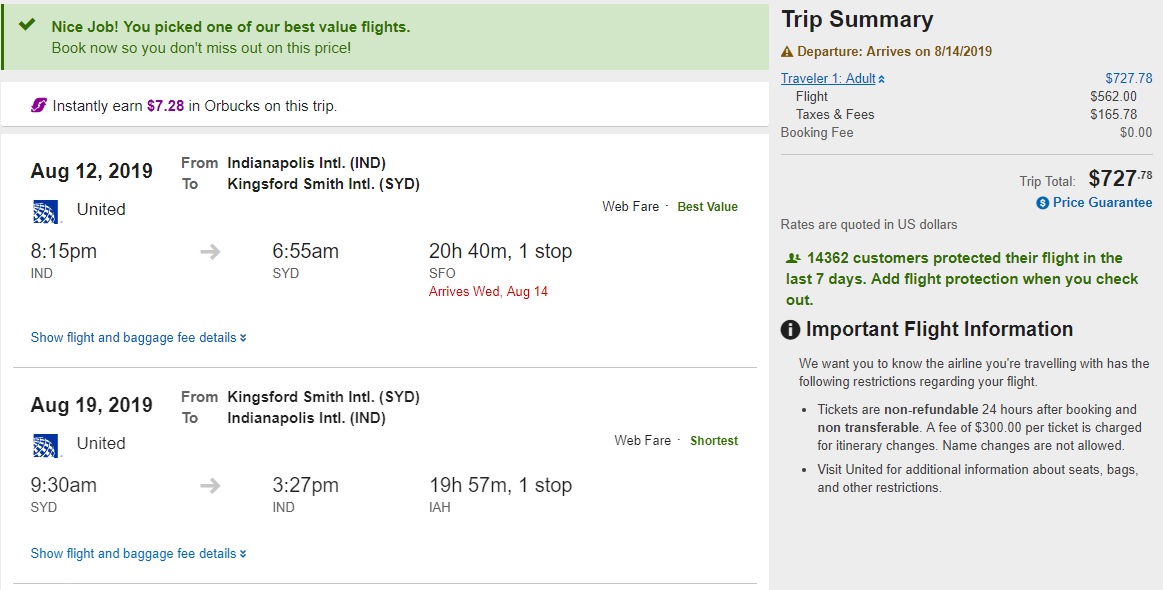Click the red Arrives Wed, Aug 14 notice
Viewport: 1163px width, 590px height.
488,292
